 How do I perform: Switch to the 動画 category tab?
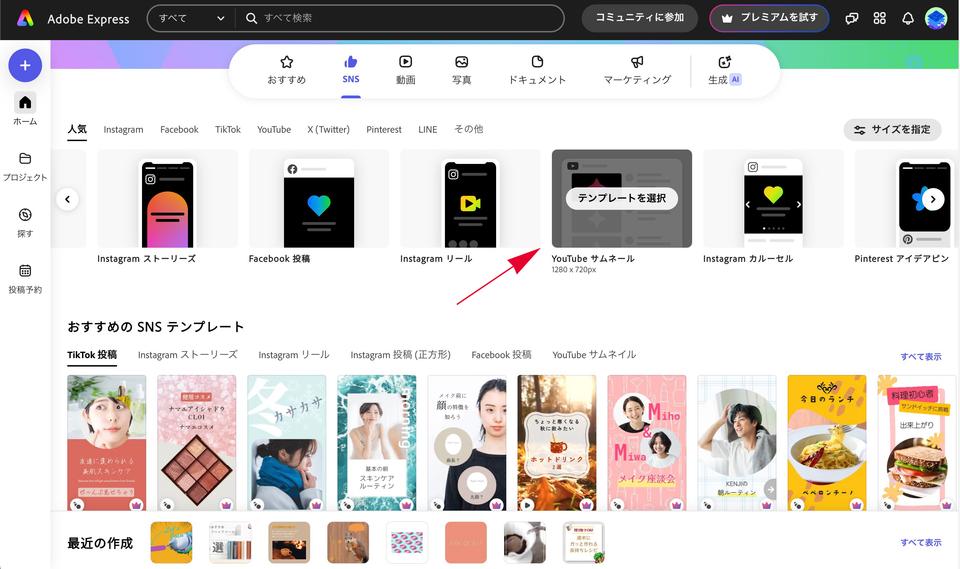pyautogui.click(x=405, y=69)
